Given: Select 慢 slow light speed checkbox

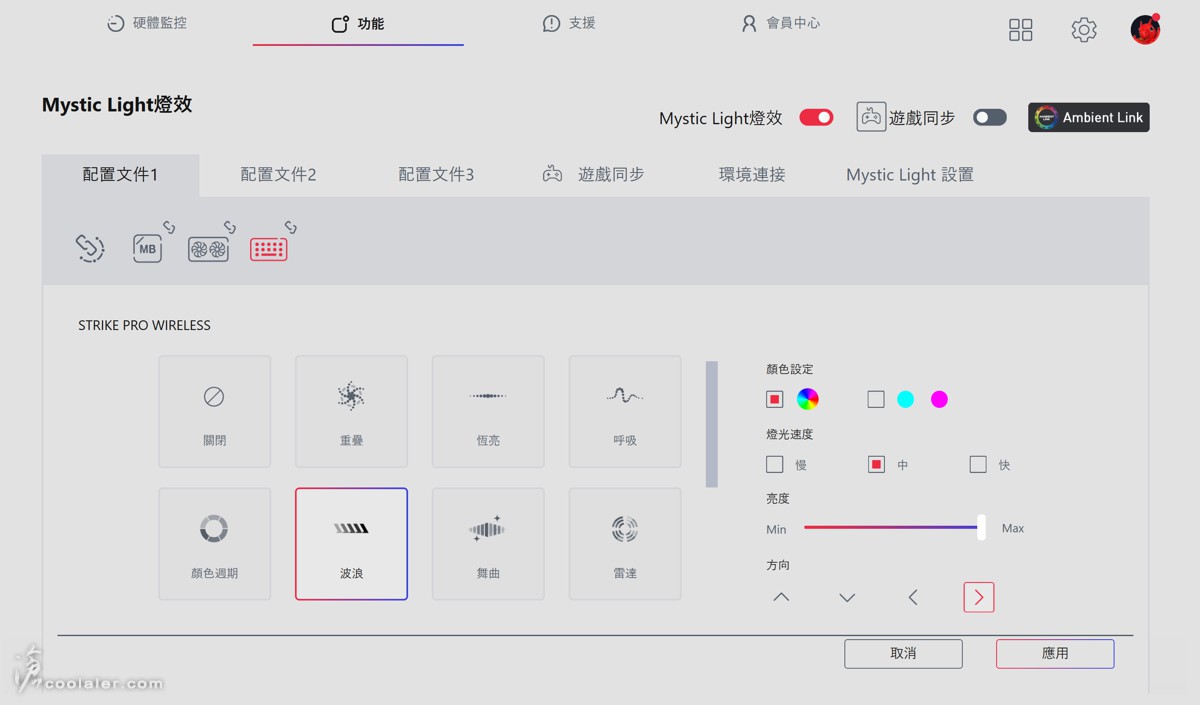Looking at the screenshot, I should click(x=775, y=464).
